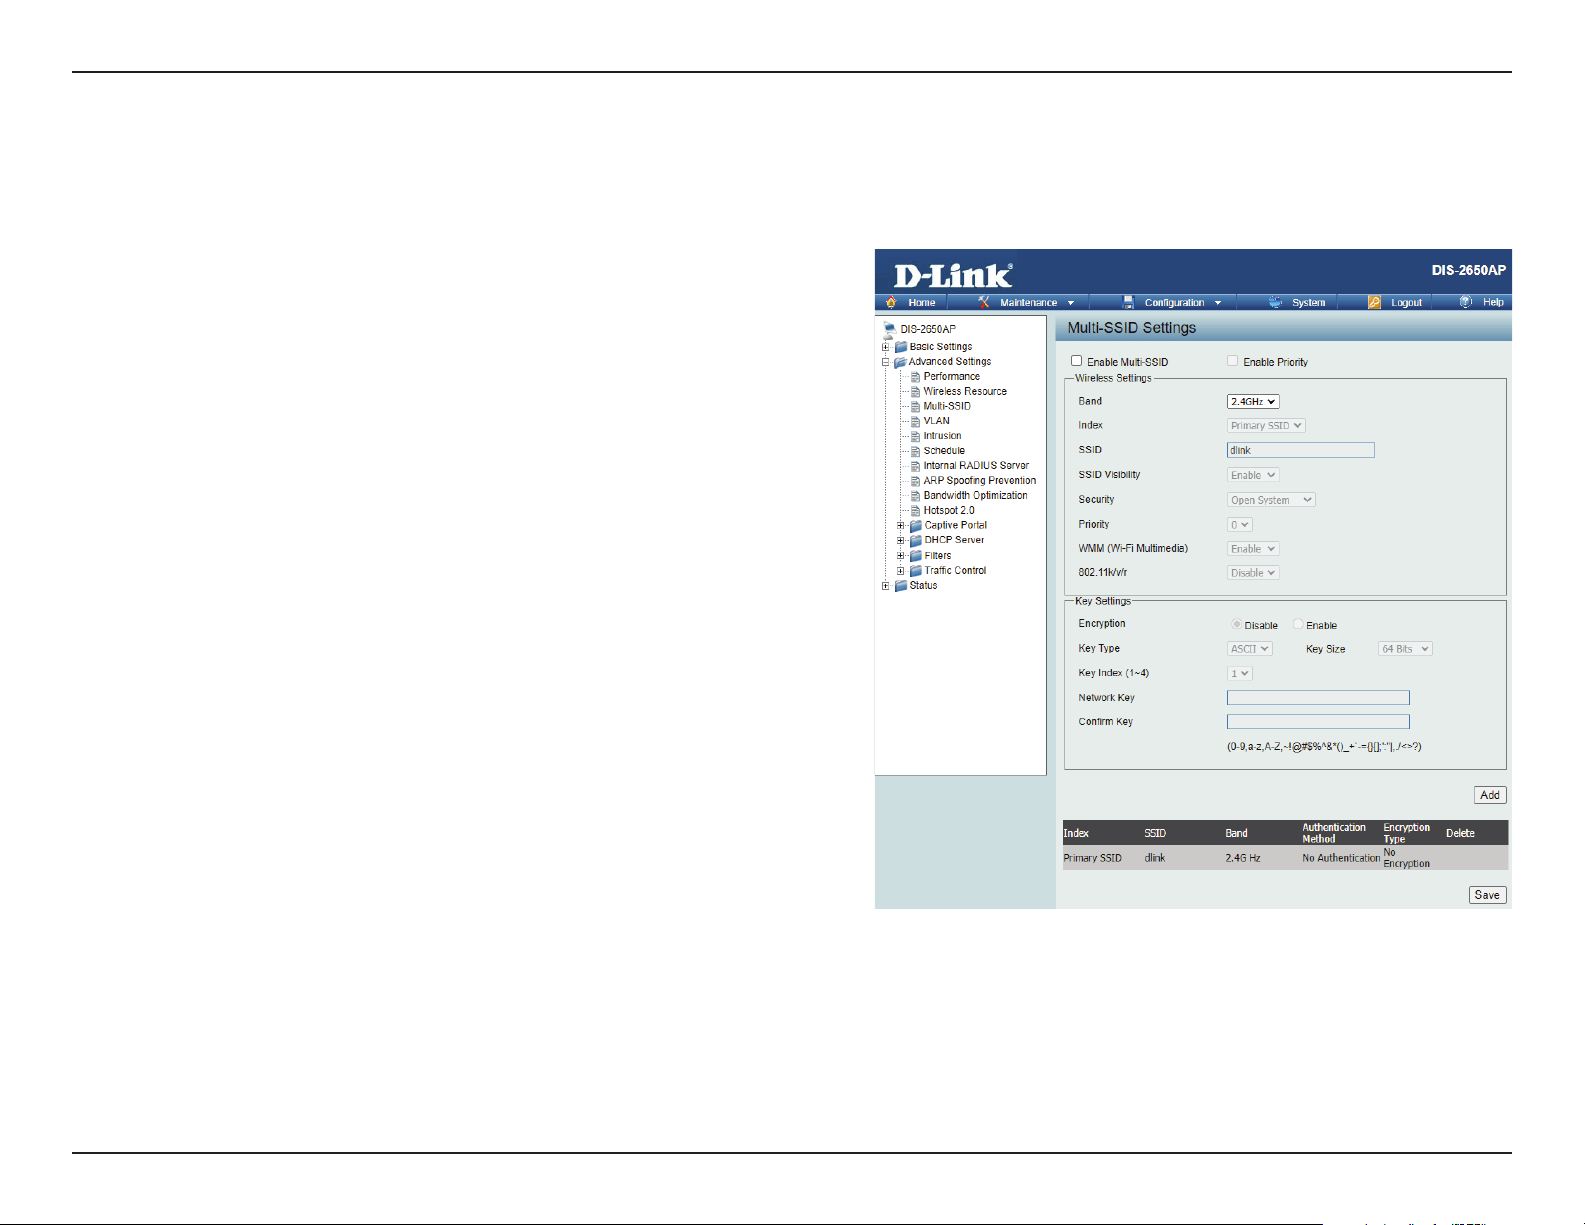Select the Encryption Enable radio button
Screen dimensions: 1585x1225
pyautogui.click(x=1298, y=624)
